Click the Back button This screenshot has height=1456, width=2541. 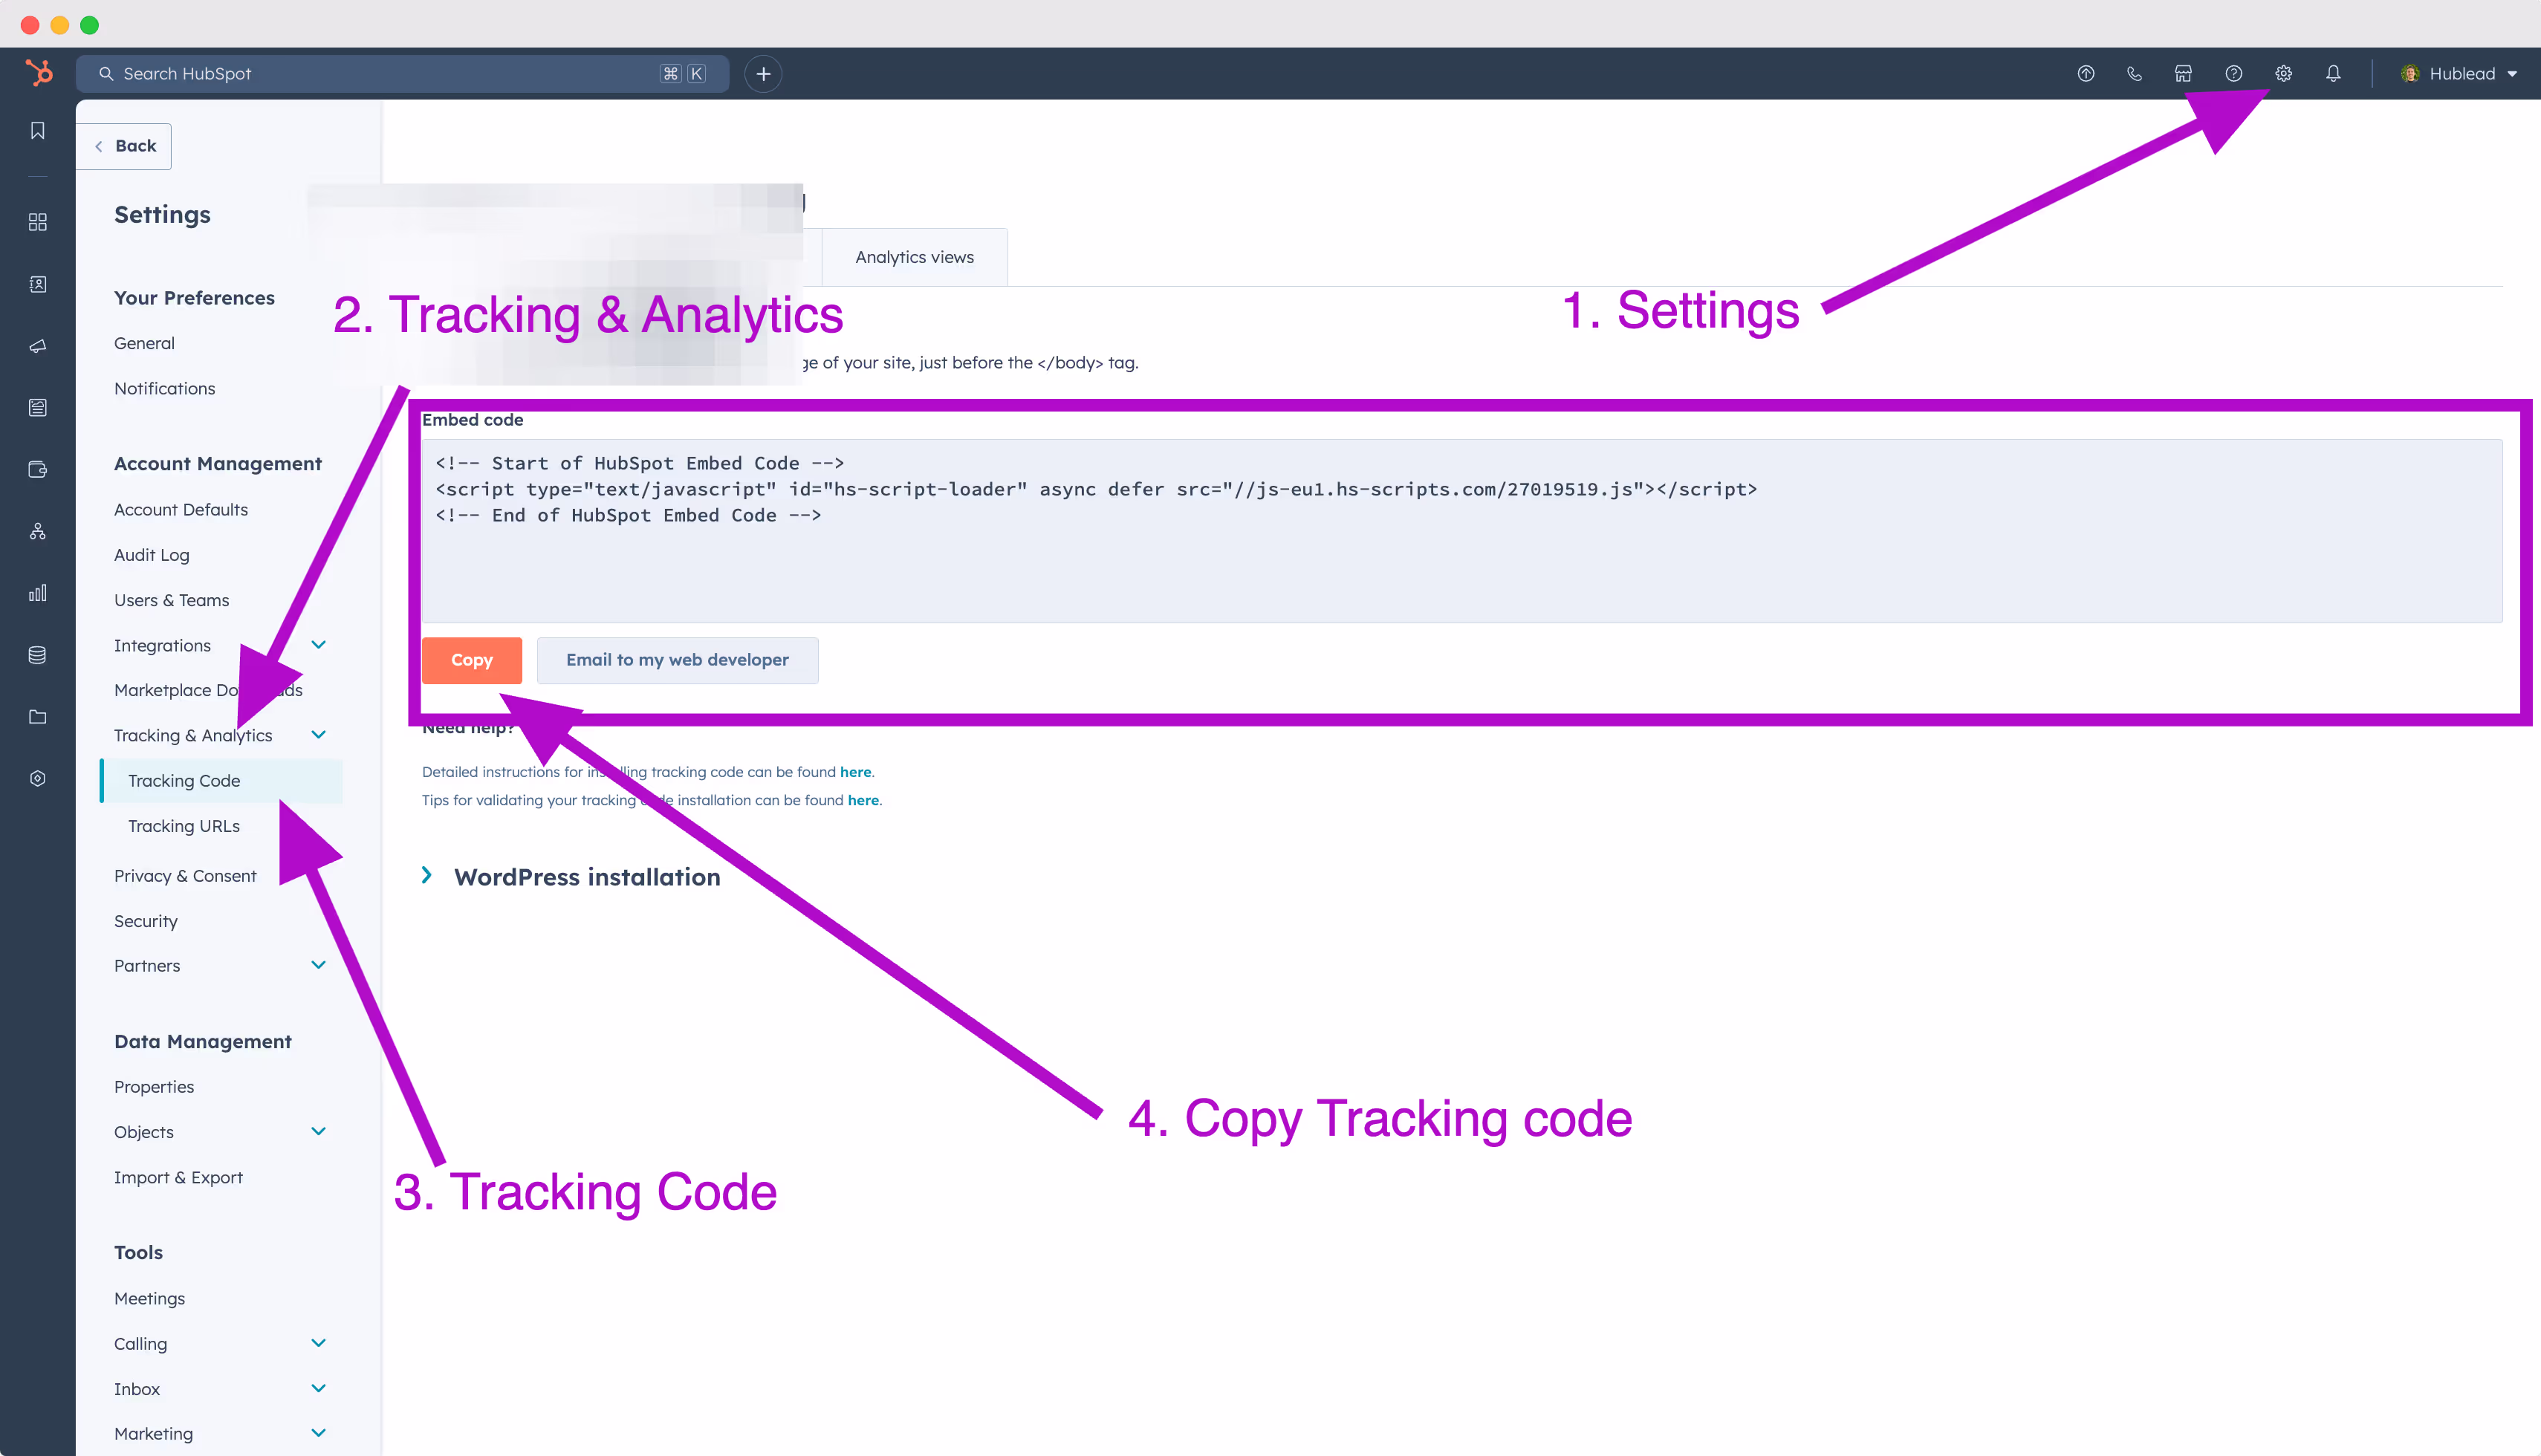[x=124, y=146]
